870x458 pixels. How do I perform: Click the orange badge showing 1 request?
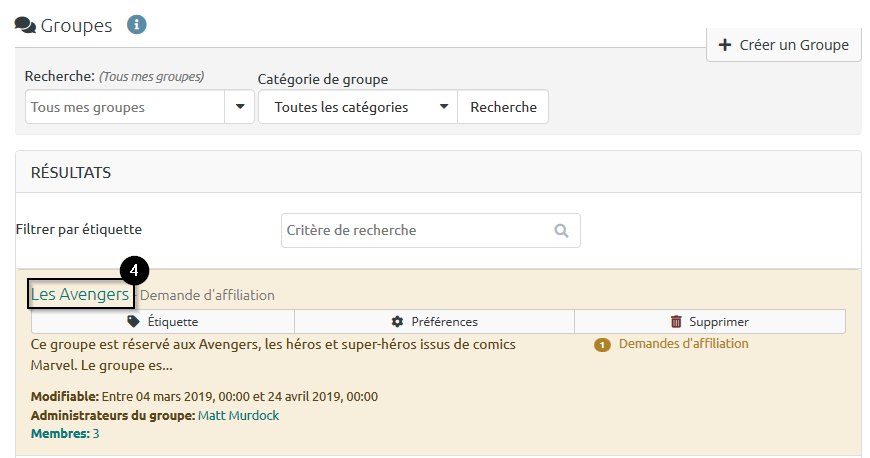coord(602,345)
